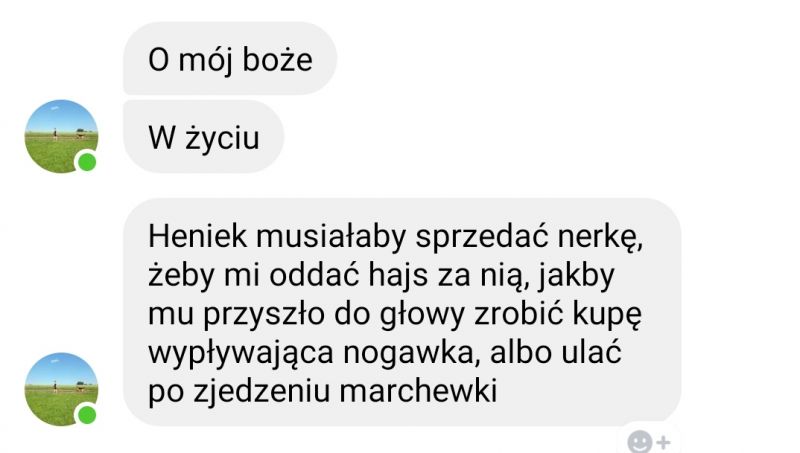Screen dimensions: 800x453
Task: Click the word 'wypływająca' in the message
Action: point(241,353)
